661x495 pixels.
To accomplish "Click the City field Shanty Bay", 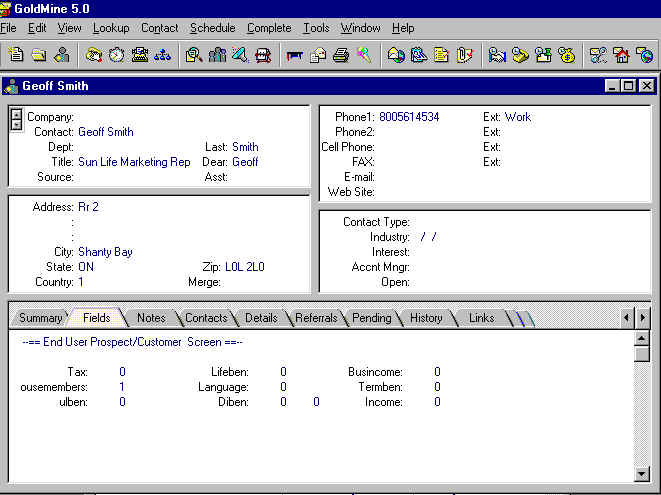I will click(x=105, y=252).
